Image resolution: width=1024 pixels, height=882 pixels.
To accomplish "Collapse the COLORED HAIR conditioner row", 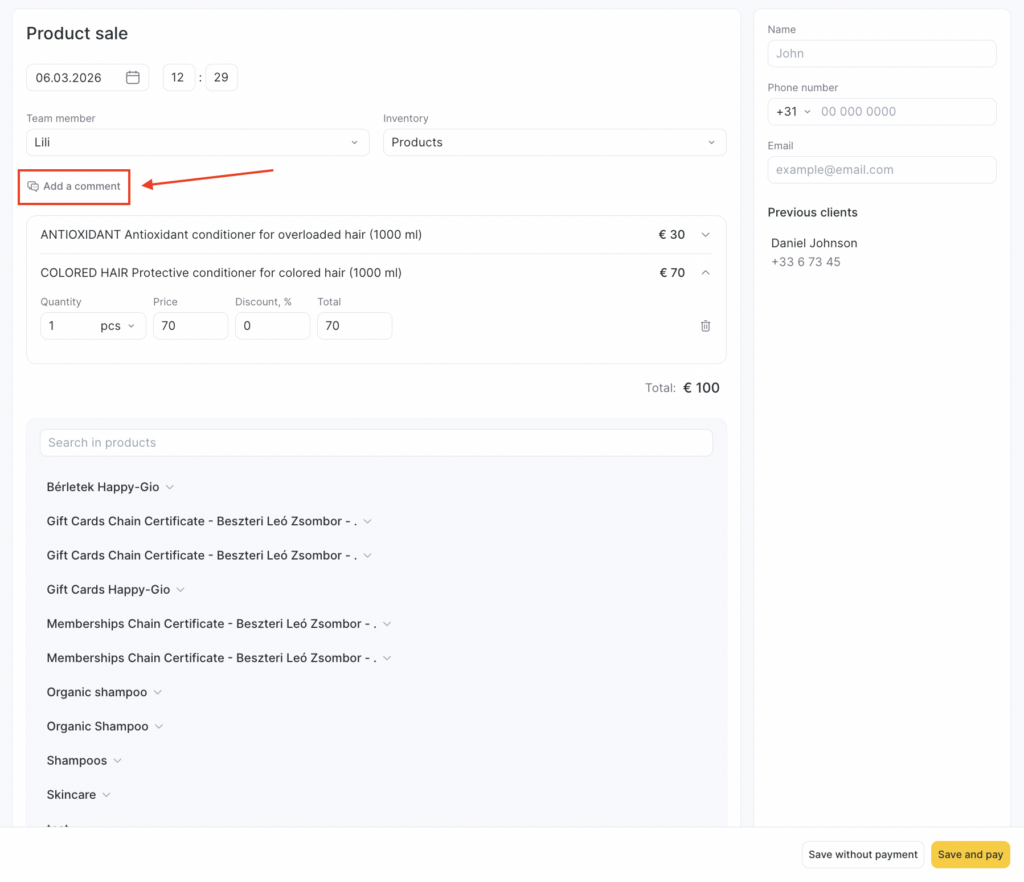I will coord(705,273).
